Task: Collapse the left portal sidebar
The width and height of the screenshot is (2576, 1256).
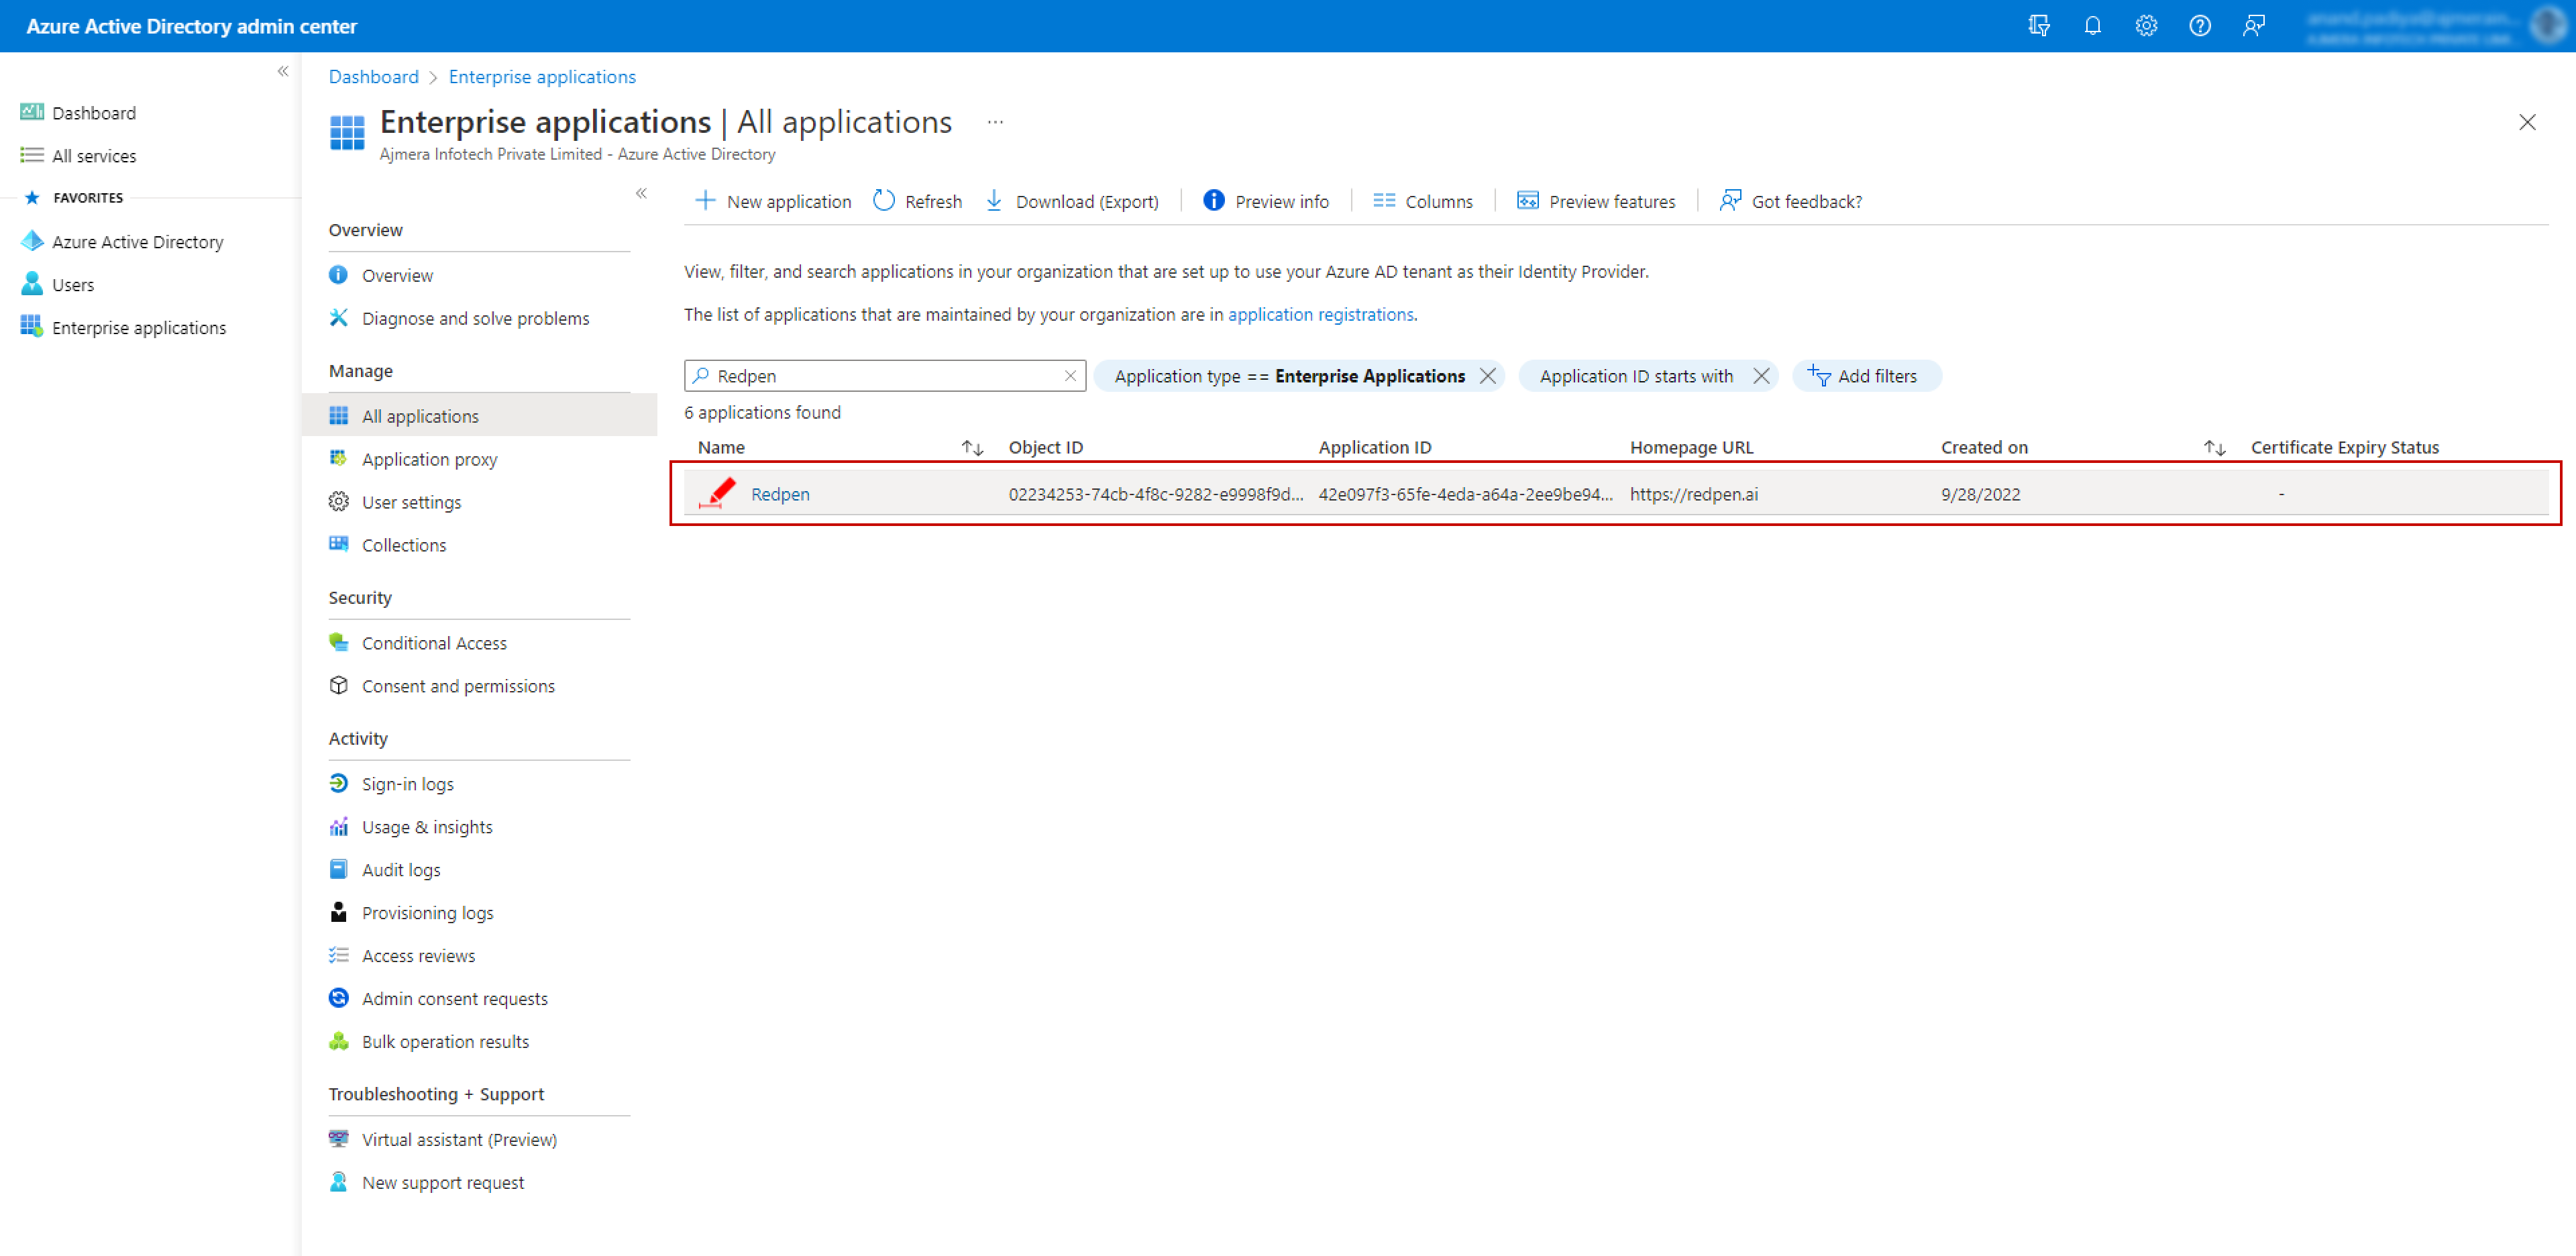Action: pos(283,71)
